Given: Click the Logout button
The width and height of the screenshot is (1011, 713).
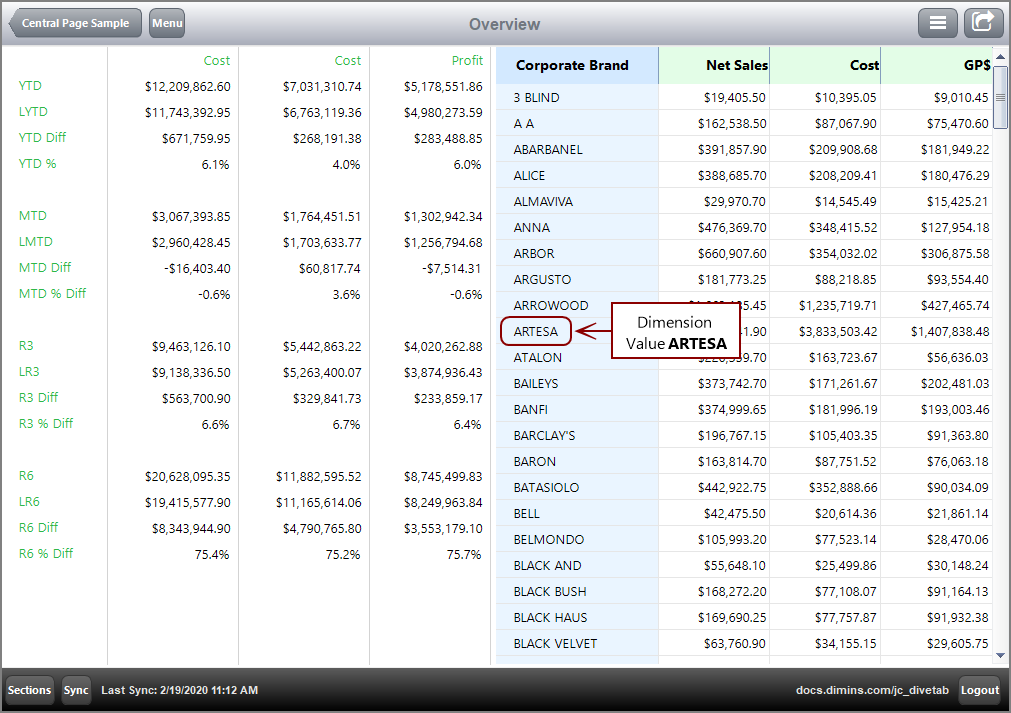Looking at the screenshot, I should [x=979, y=690].
